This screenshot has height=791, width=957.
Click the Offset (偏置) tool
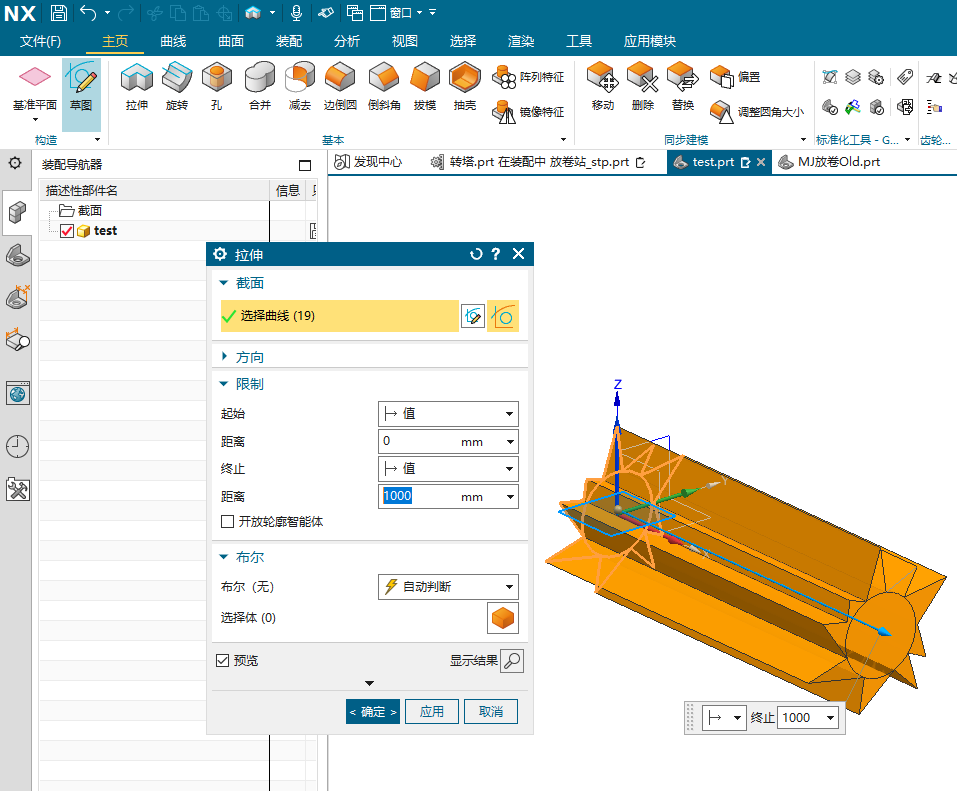(x=735, y=78)
